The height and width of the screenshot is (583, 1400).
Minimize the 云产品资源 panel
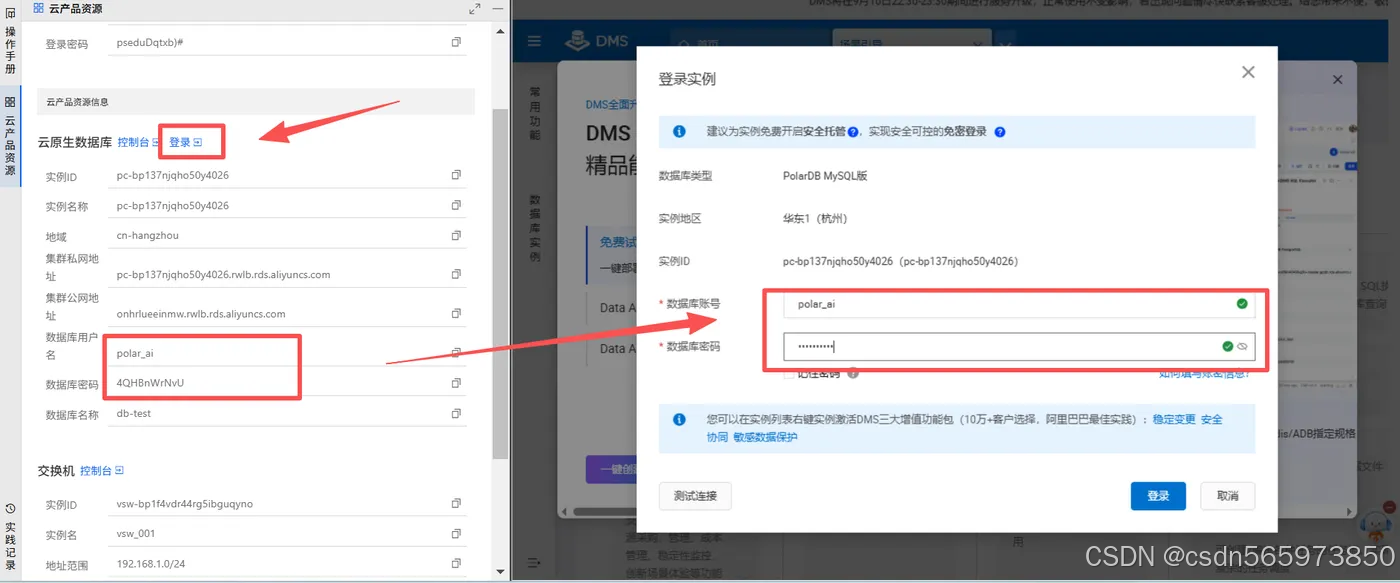click(497, 8)
